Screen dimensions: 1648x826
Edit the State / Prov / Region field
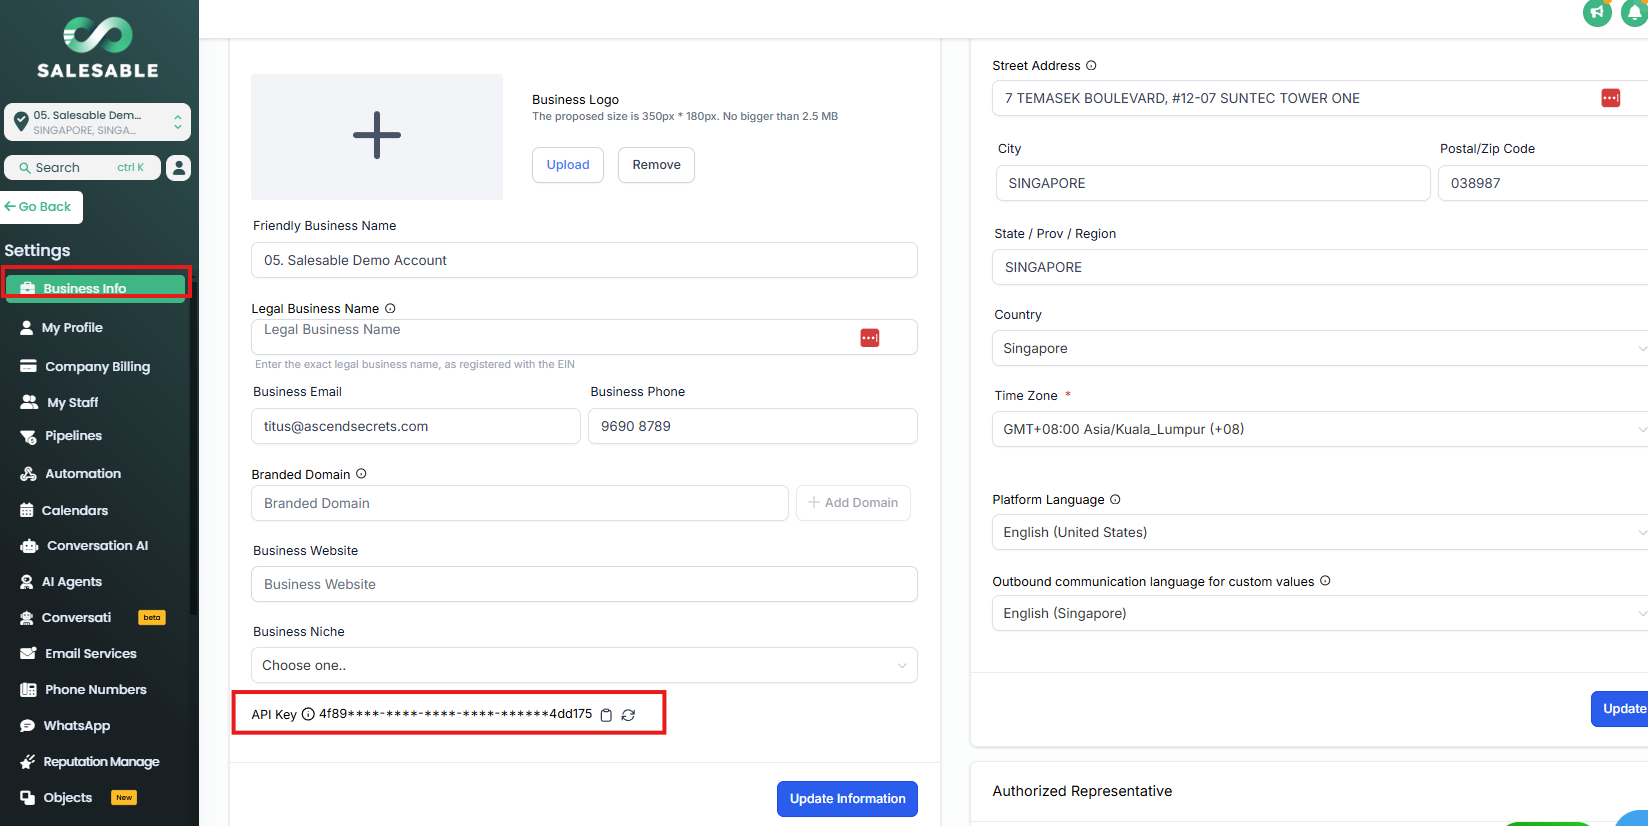click(x=1320, y=267)
